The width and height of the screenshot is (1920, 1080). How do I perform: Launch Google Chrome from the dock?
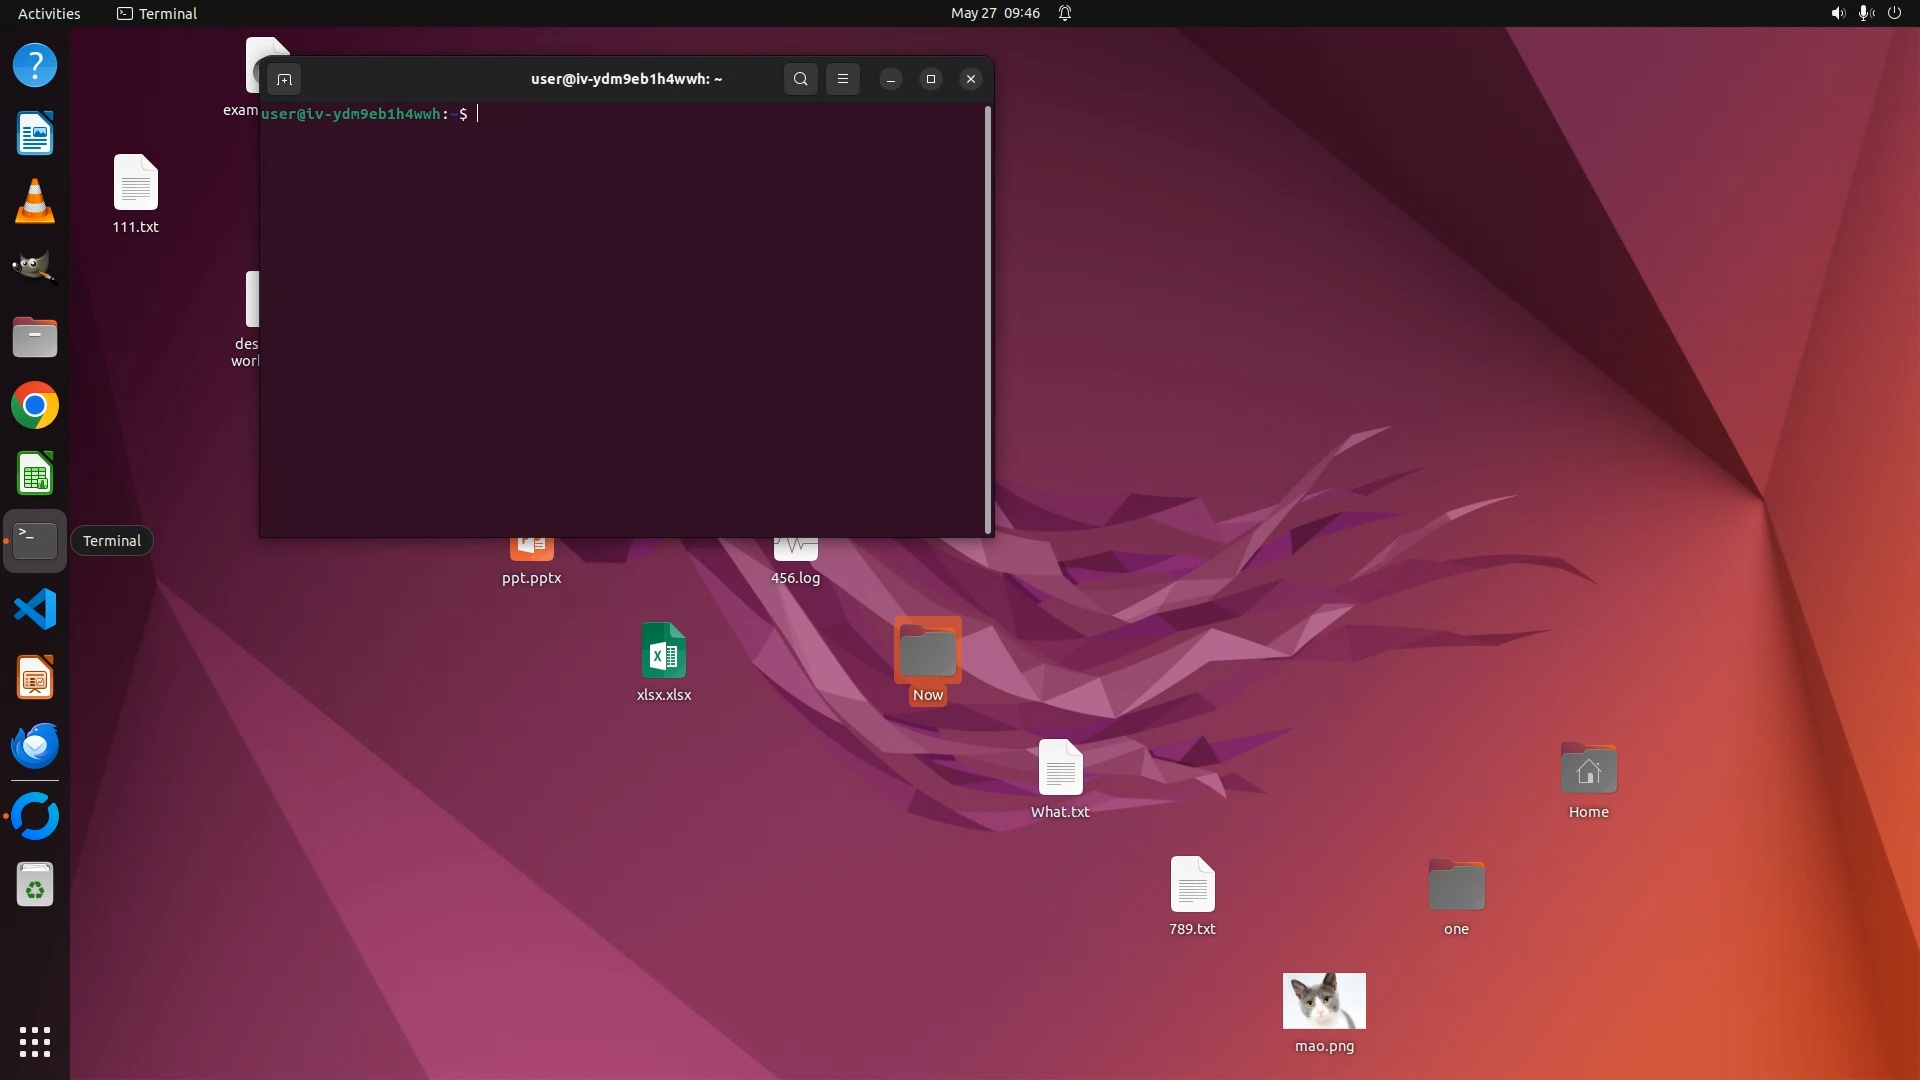(x=35, y=406)
